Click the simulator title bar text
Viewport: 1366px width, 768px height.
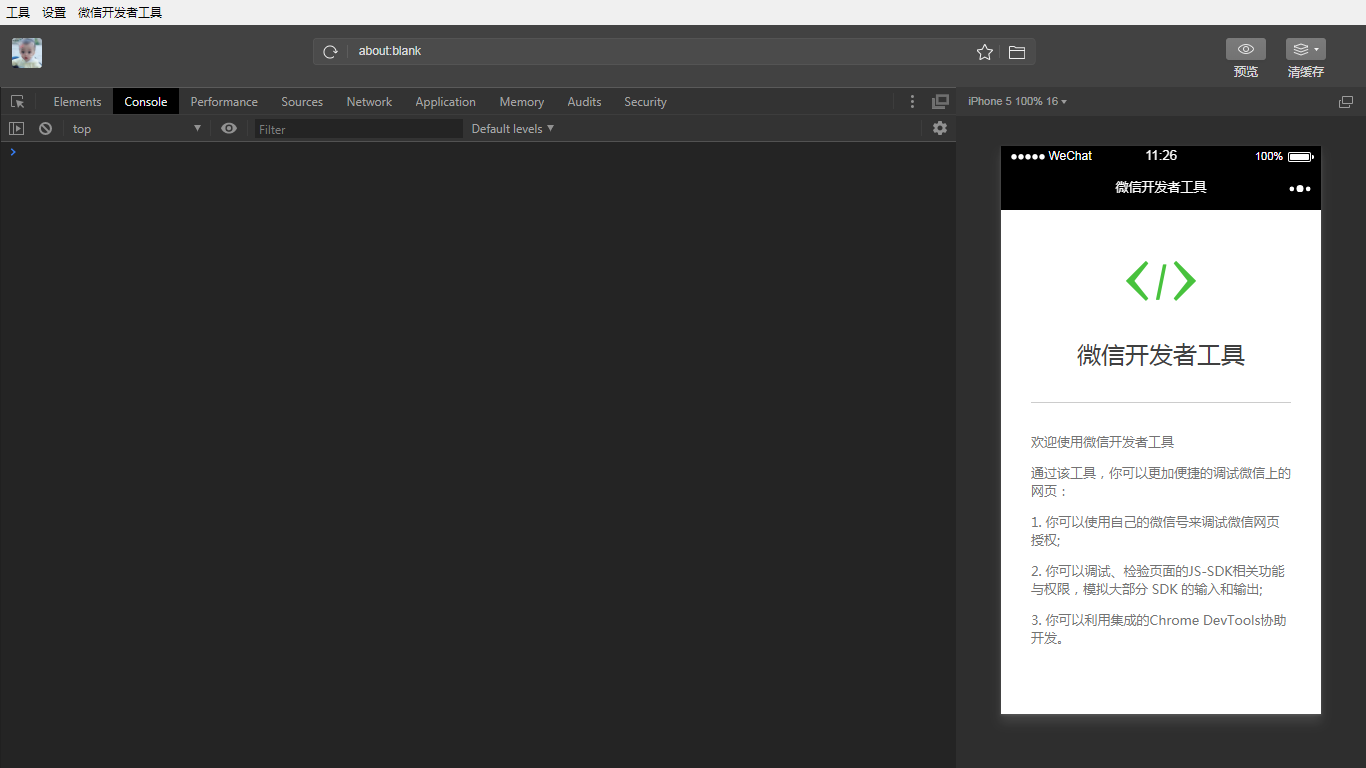1161,188
